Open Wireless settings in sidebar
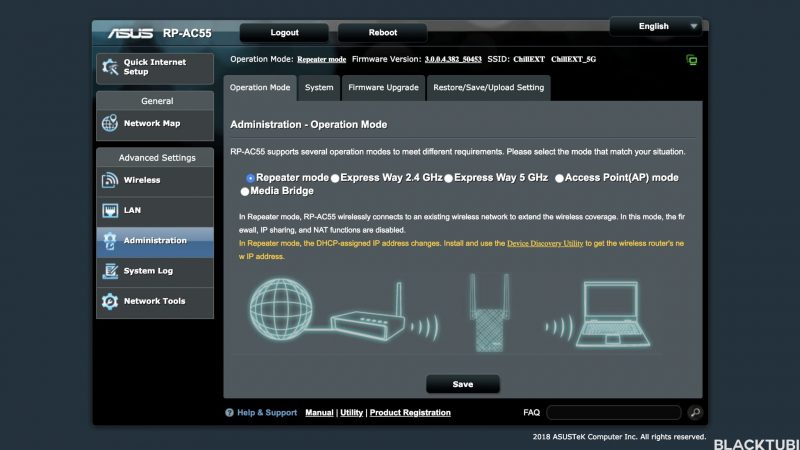The height and width of the screenshot is (450, 800). click(155, 180)
